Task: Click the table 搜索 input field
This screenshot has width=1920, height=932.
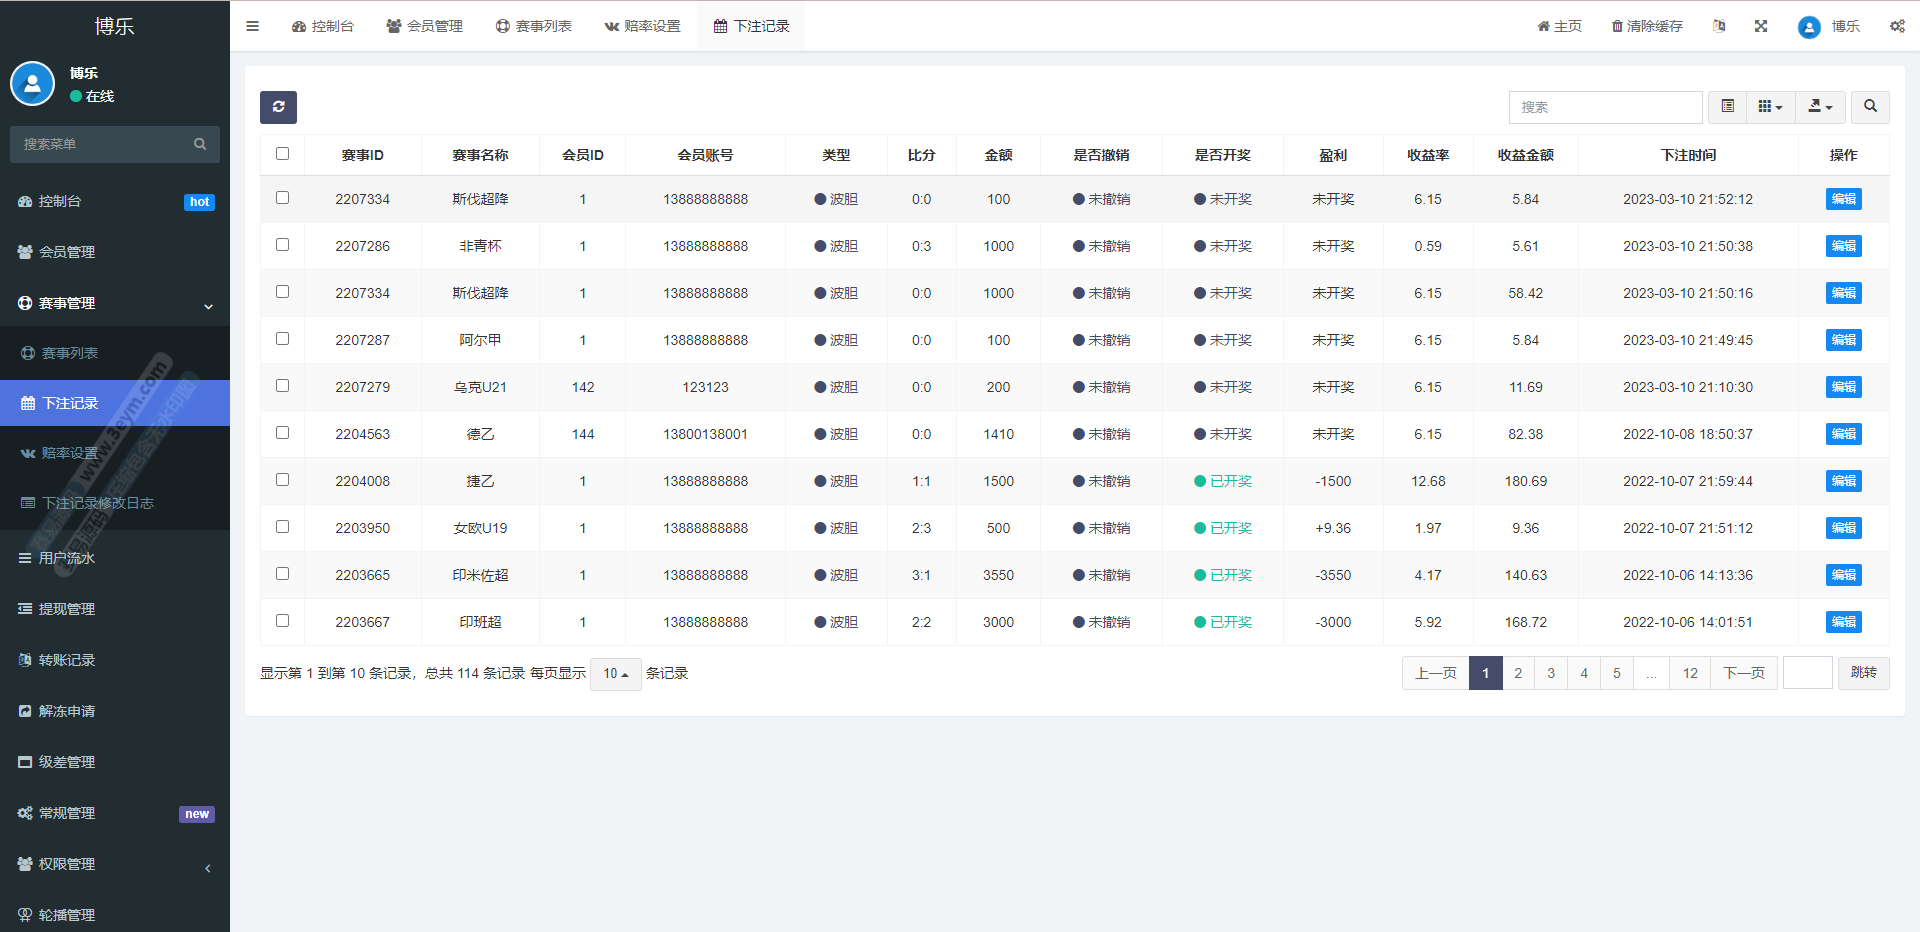Action: coord(1605,107)
